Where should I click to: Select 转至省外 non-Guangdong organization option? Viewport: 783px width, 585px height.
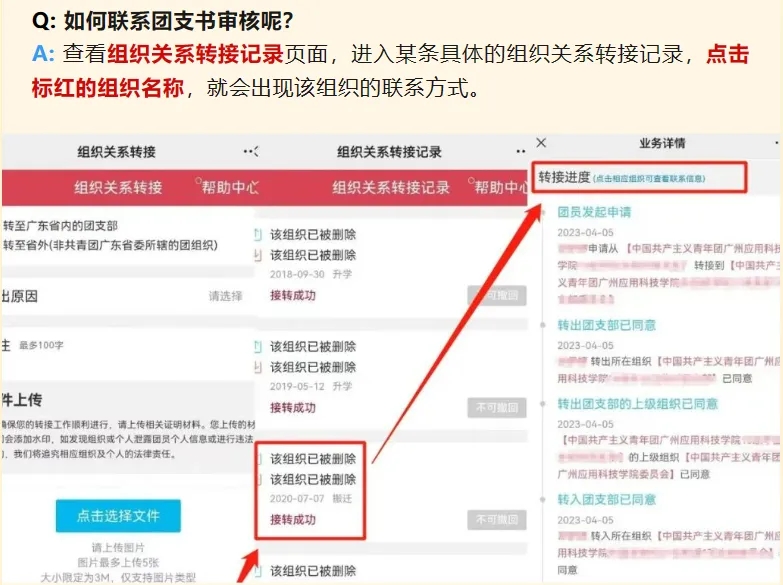[110, 245]
